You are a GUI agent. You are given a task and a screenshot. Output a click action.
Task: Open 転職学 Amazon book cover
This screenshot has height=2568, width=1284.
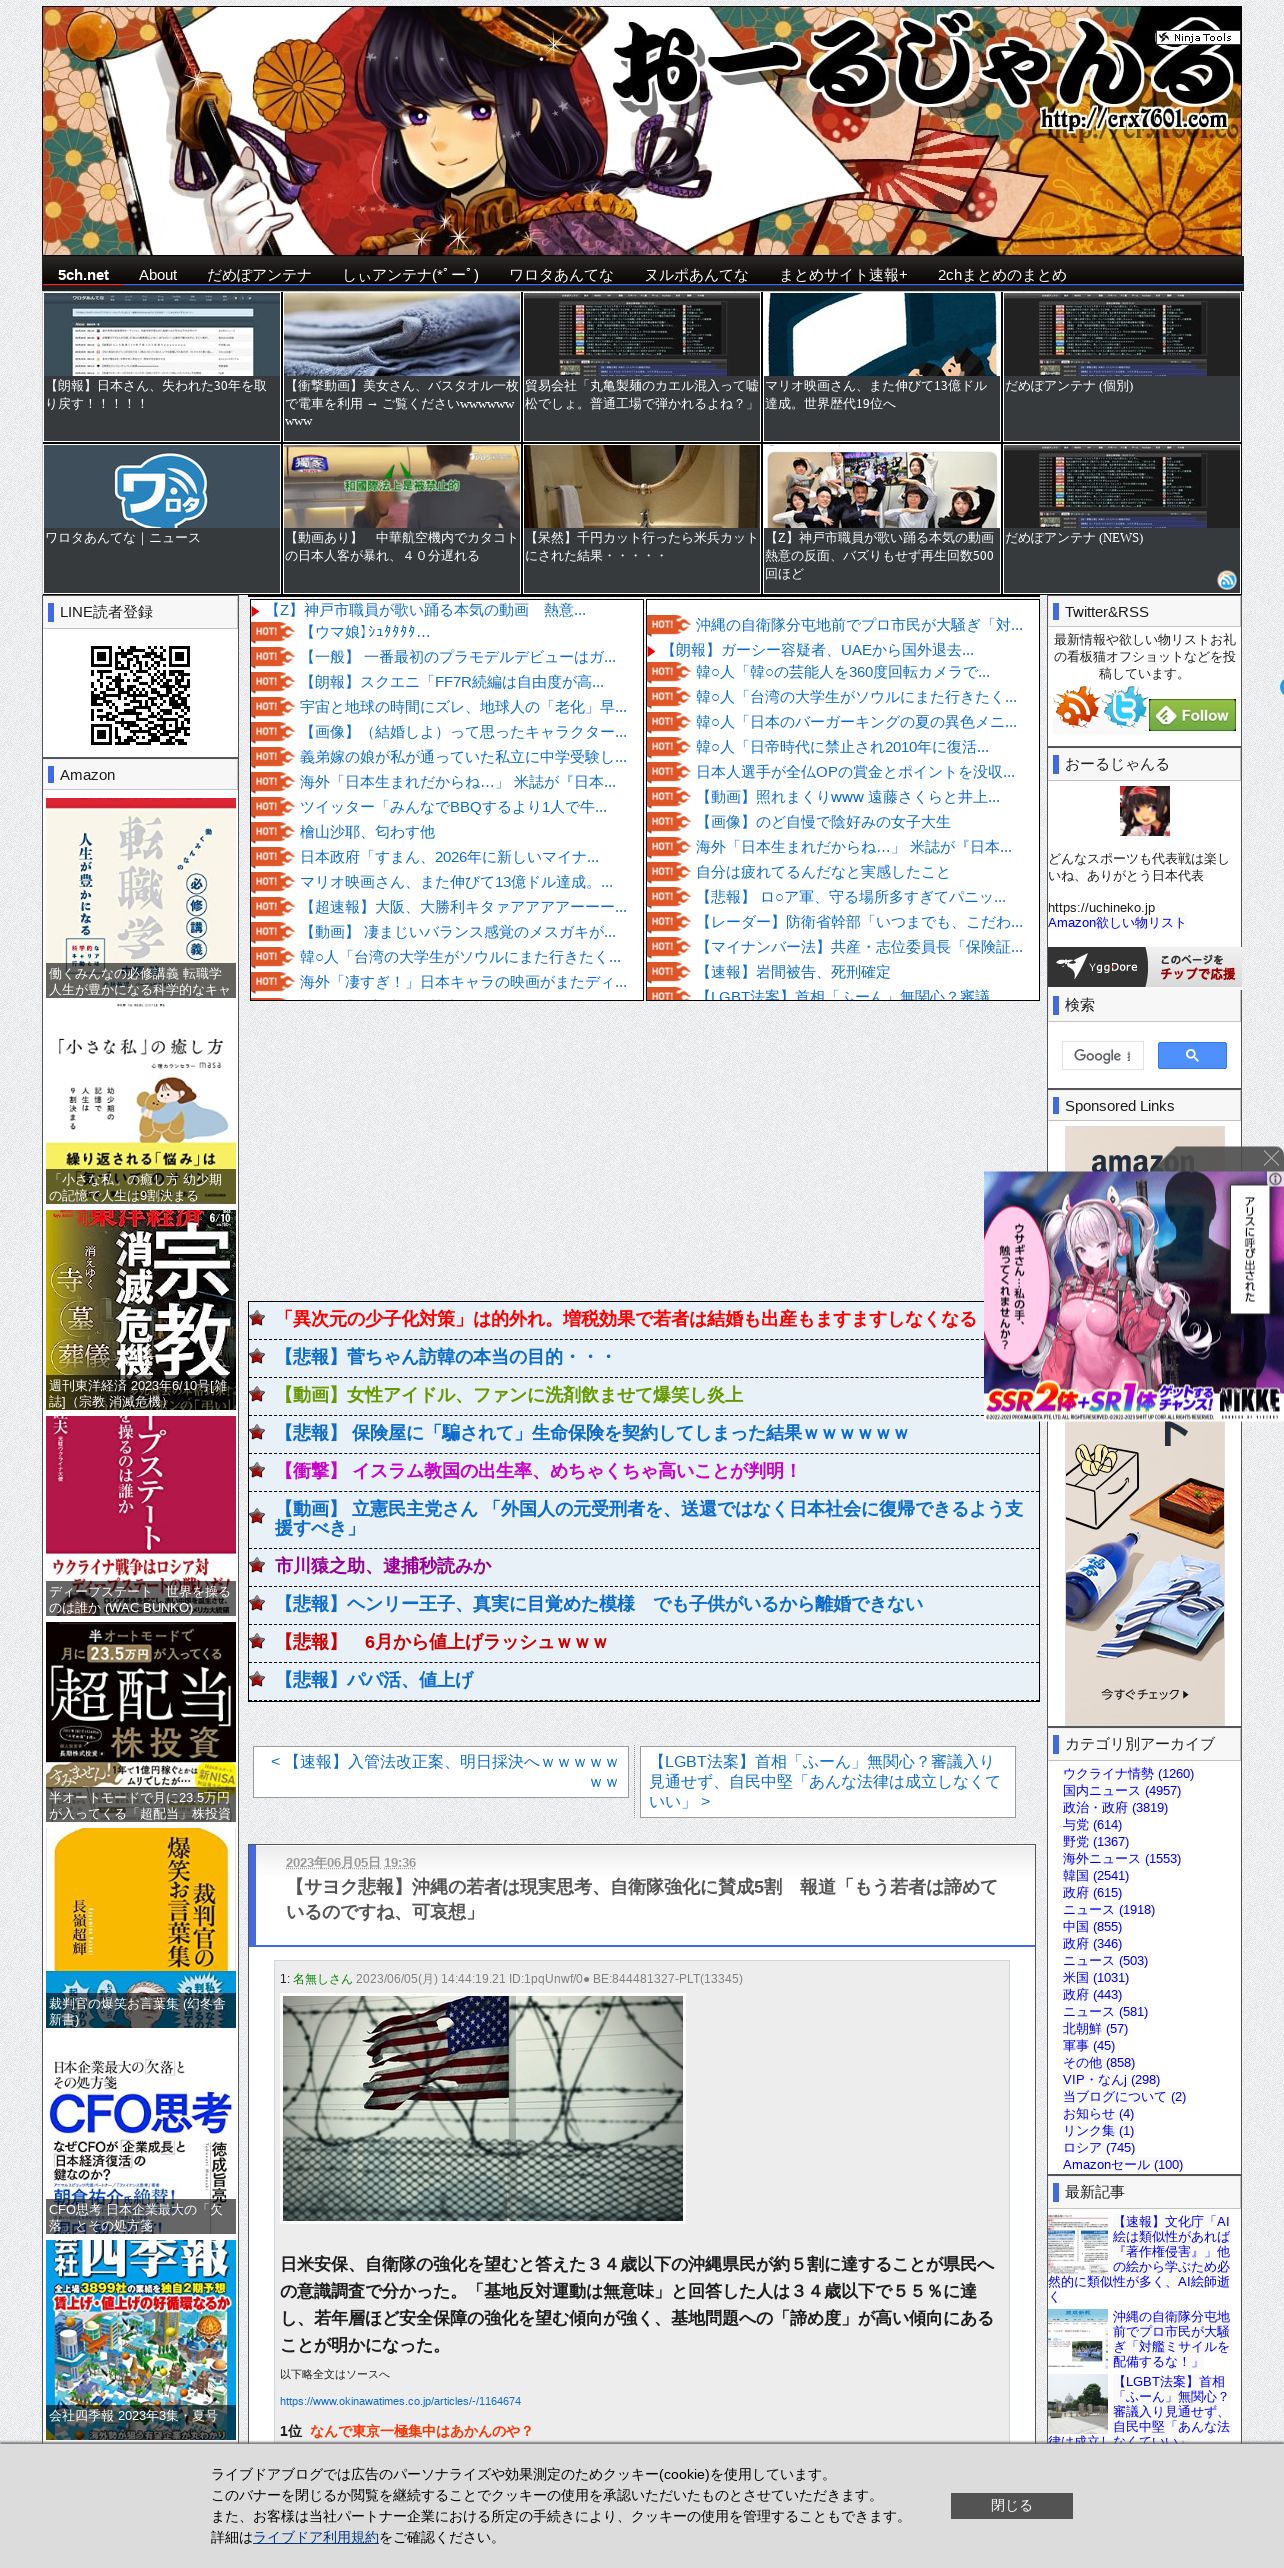point(141,897)
